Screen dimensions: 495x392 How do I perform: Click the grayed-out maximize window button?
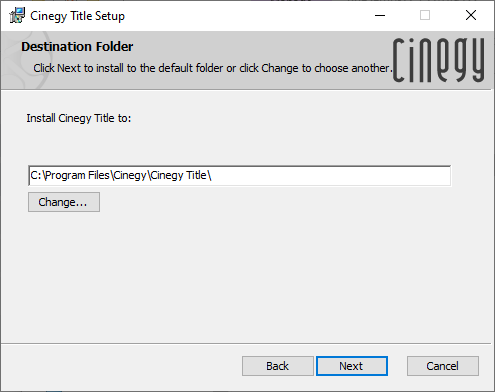click(425, 15)
